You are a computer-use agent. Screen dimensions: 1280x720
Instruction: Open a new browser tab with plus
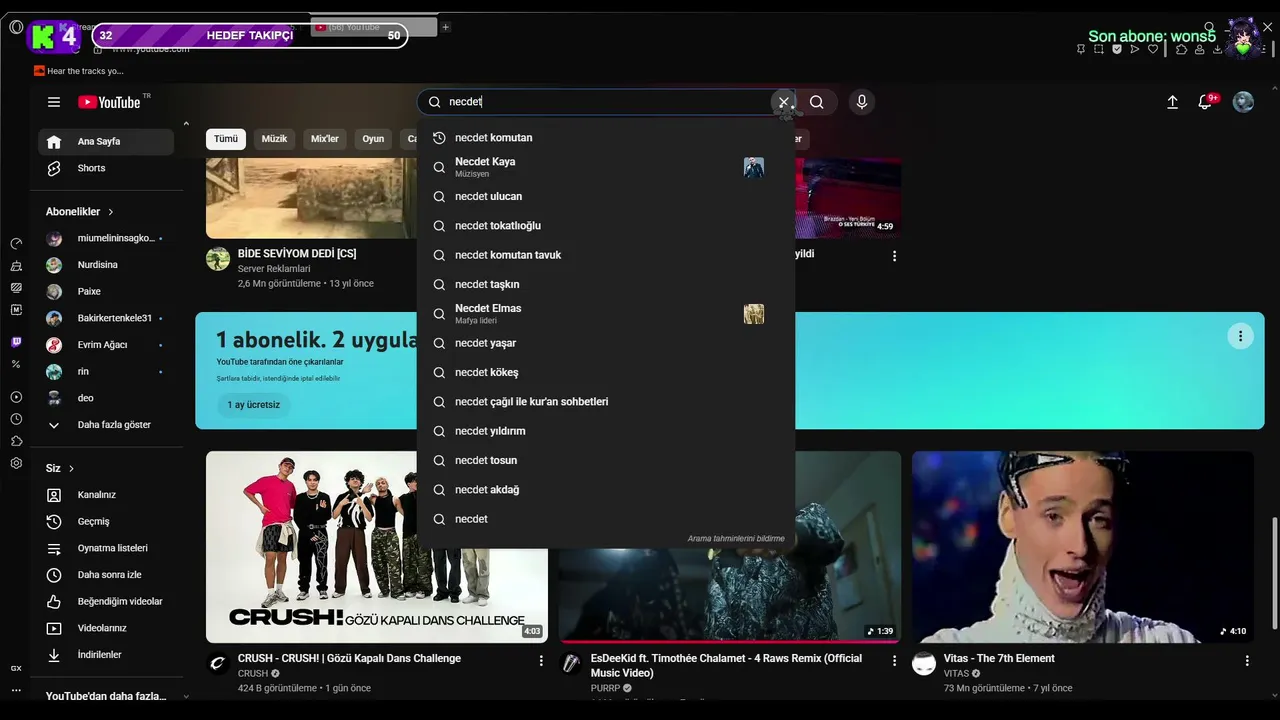(445, 27)
